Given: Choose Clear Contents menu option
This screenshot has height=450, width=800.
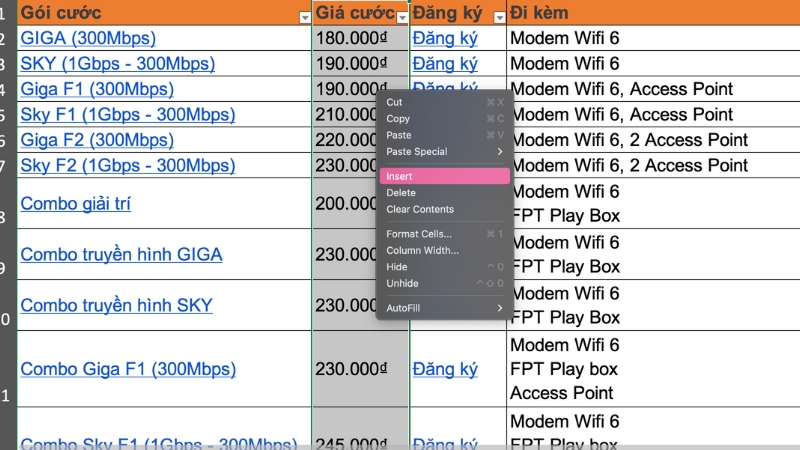Looking at the screenshot, I should 420,209.
